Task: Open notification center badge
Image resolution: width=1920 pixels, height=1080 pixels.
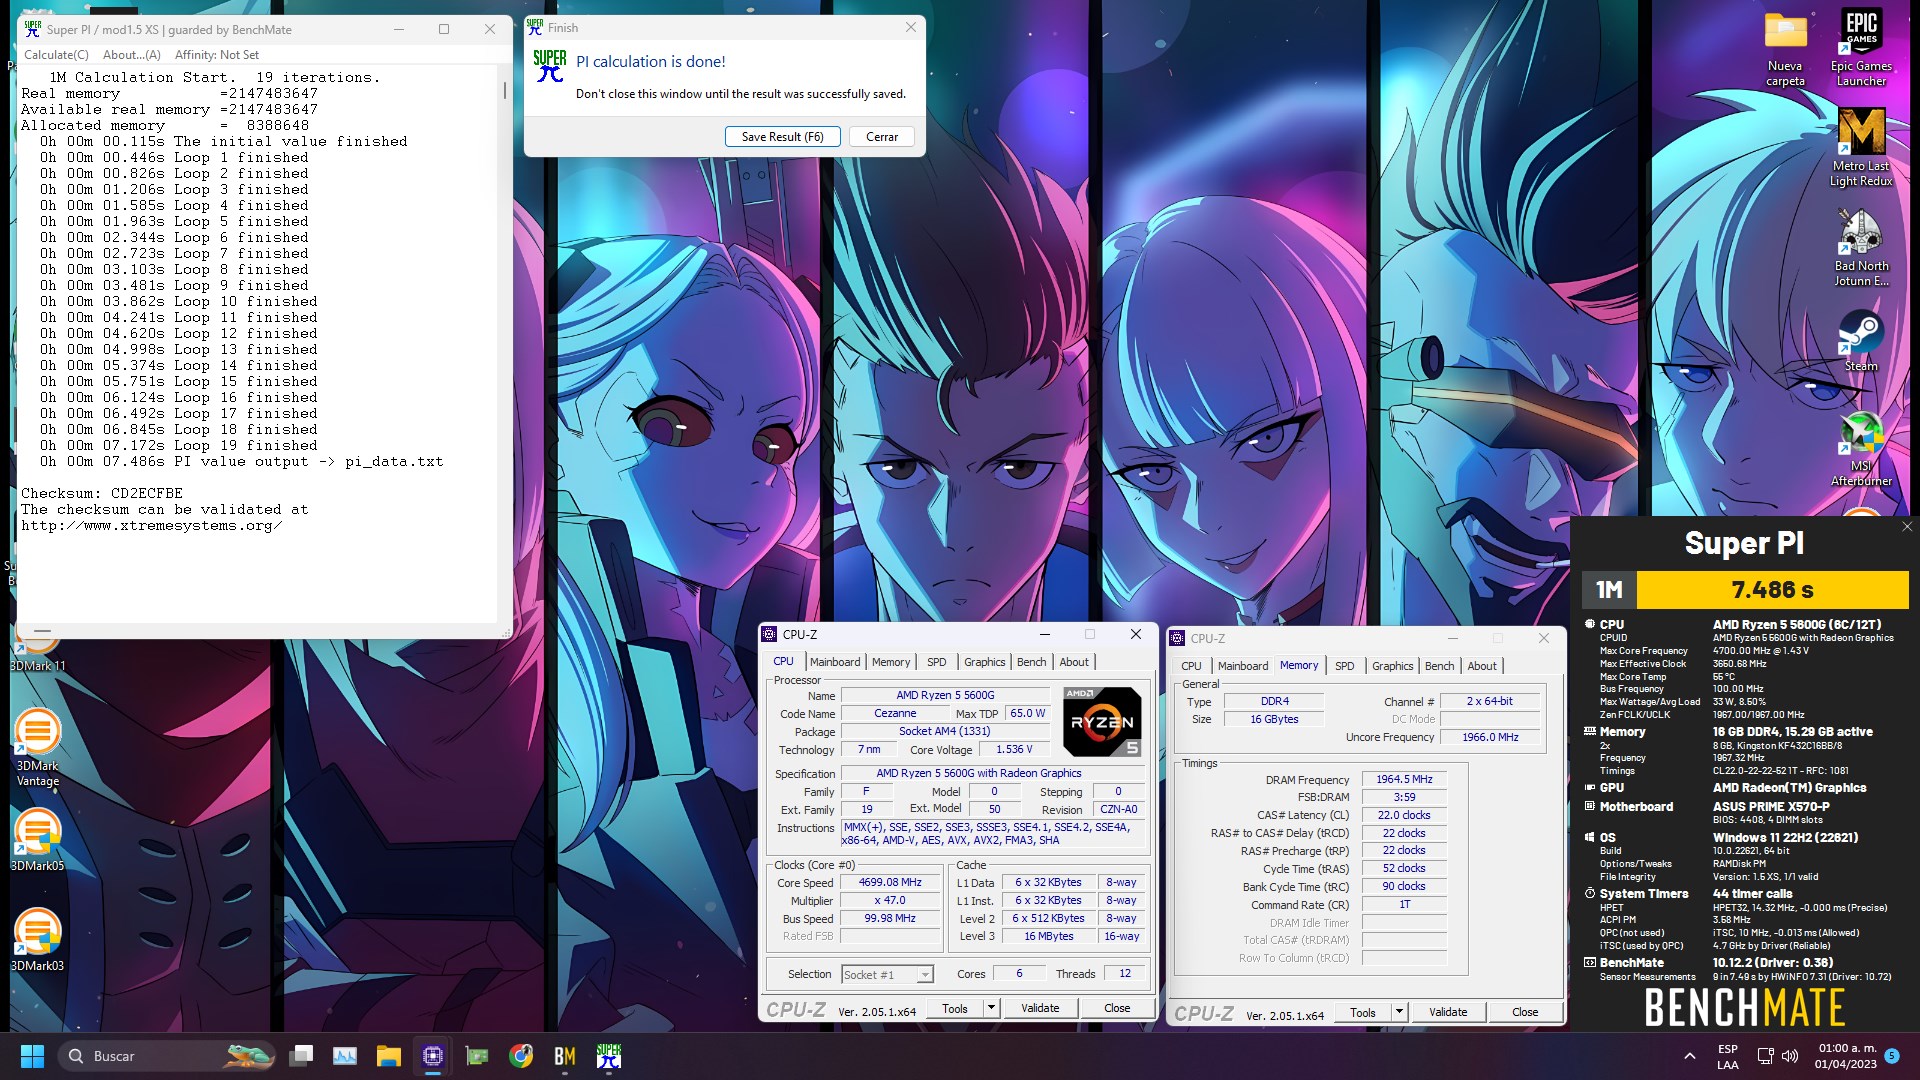Action: (x=1892, y=1056)
